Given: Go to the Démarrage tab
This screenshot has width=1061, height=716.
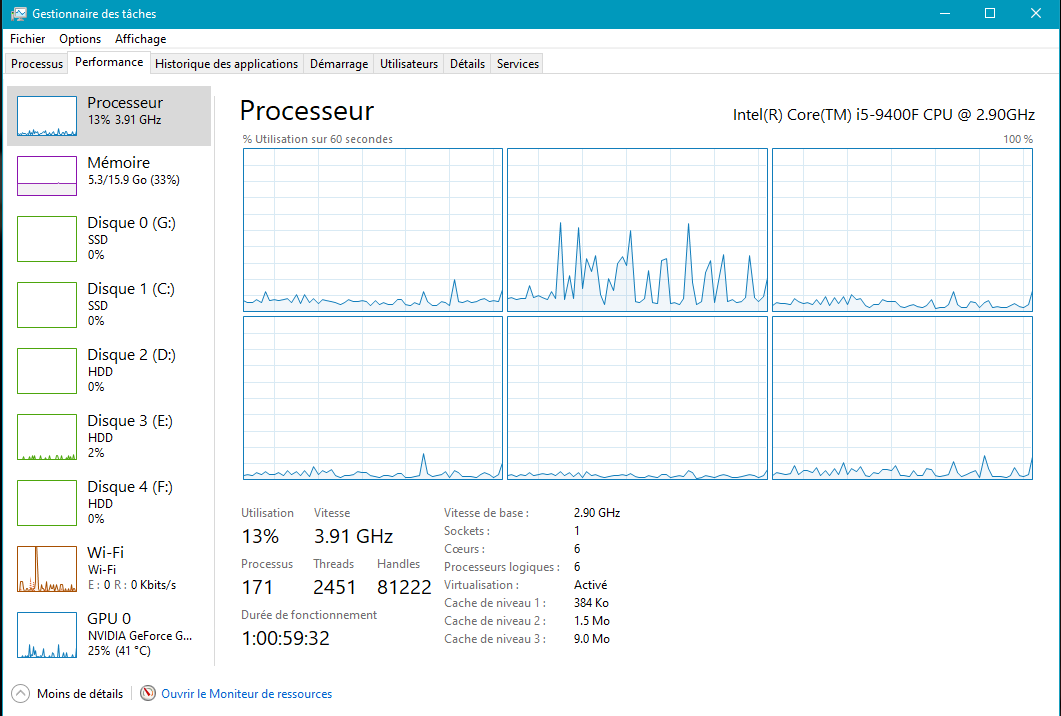Looking at the screenshot, I should (339, 64).
